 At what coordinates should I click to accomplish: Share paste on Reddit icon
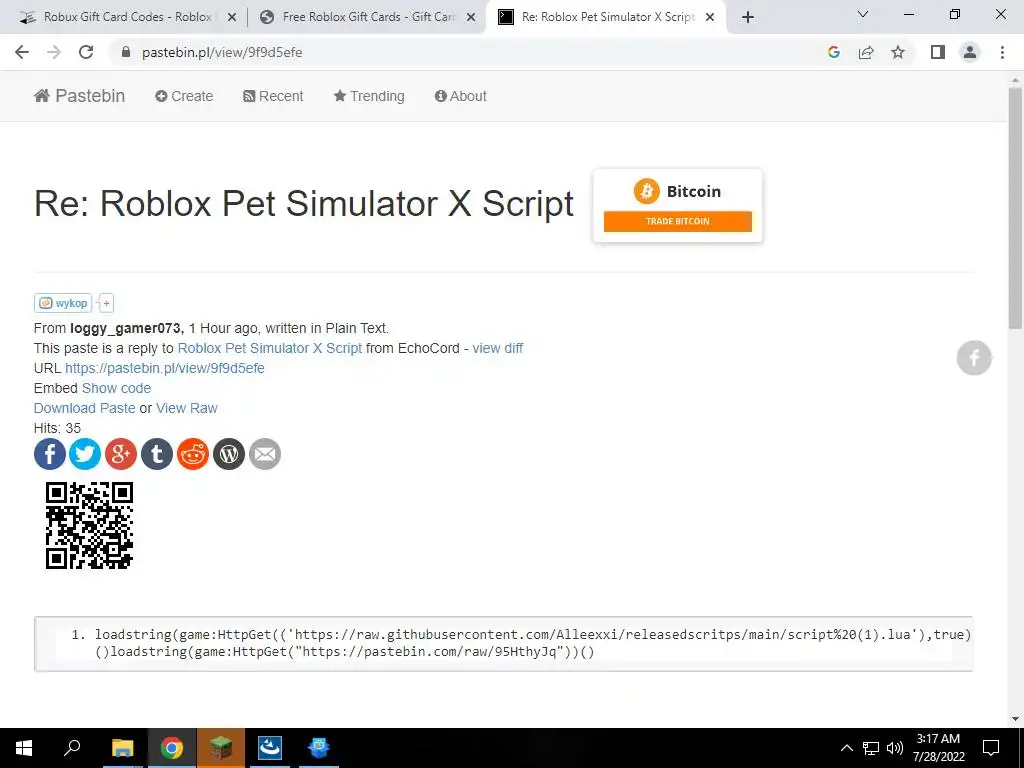pos(193,454)
